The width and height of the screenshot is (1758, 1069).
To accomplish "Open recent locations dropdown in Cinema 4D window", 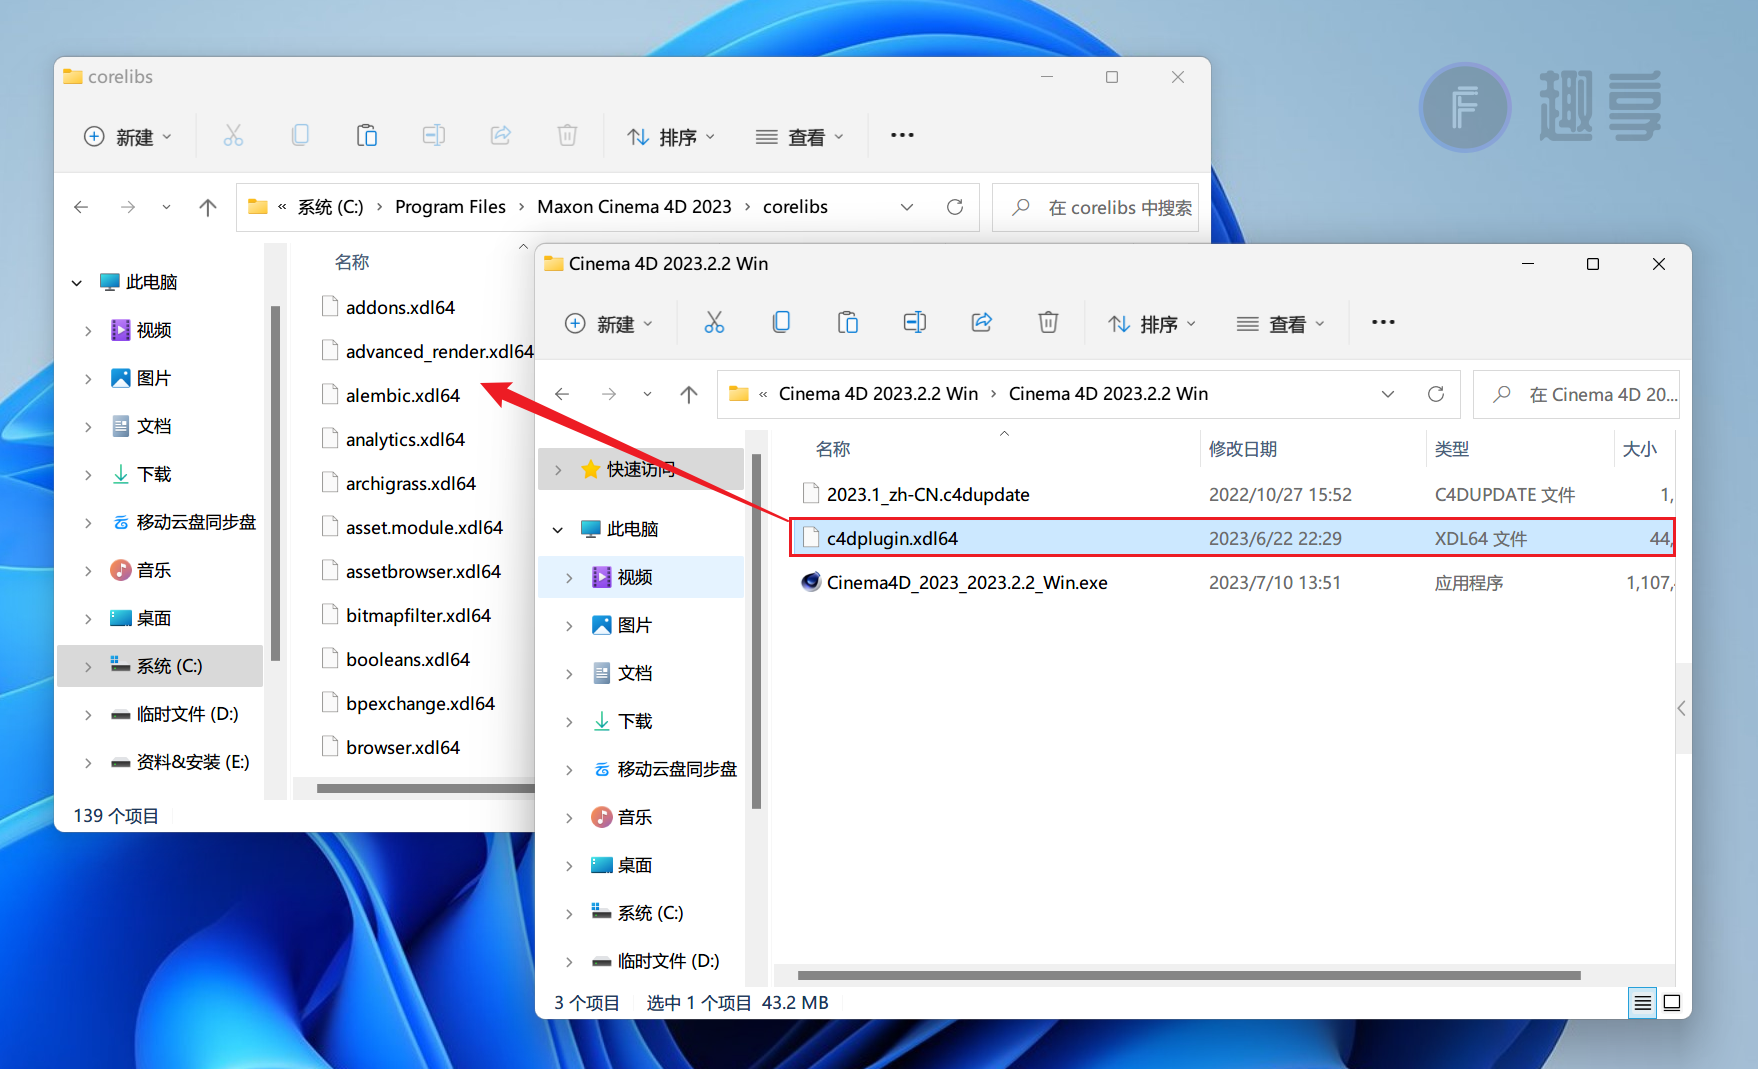I will pos(647,394).
